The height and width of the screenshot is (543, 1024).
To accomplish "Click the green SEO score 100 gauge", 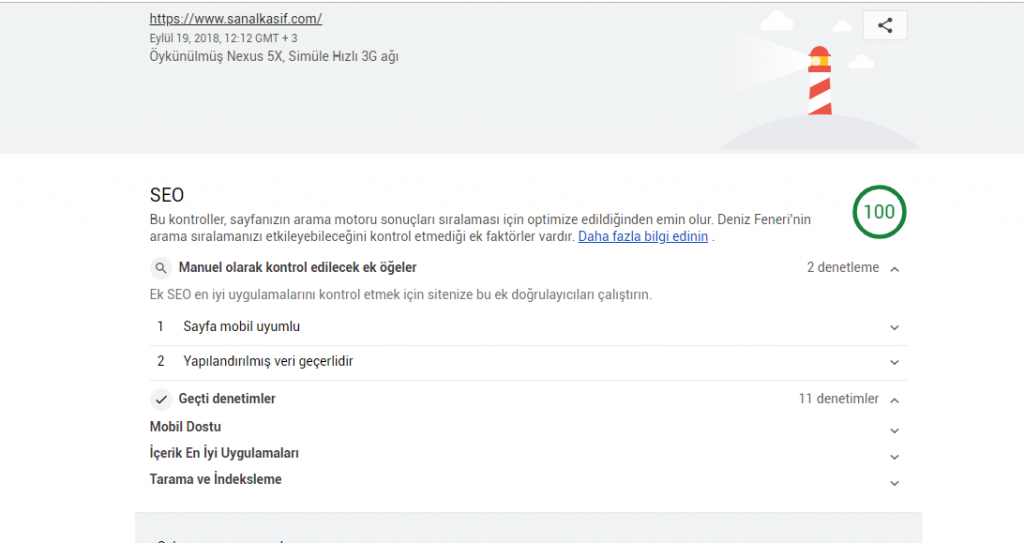I will pyautogui.click(x=879, y=212).
